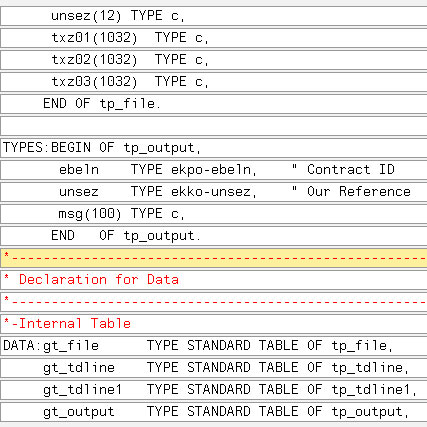The width and height of the screenshot is (427, 427).
Task: Click the comment 'Our Reference'
Action: pyautogui.click(x=359, y=192)
